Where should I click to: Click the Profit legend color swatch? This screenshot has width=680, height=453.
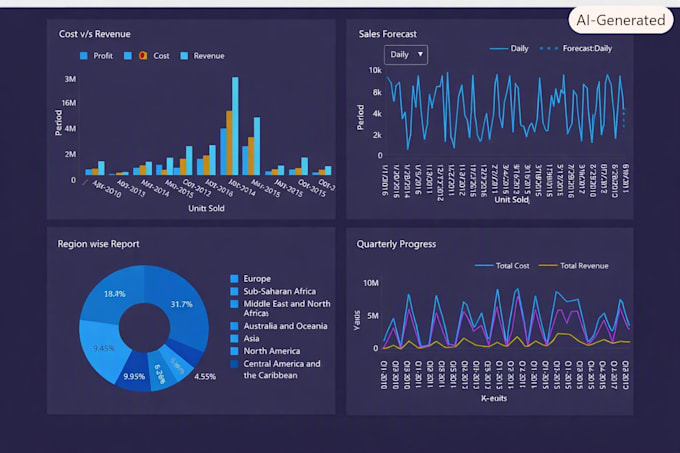[x=84, y=56]
